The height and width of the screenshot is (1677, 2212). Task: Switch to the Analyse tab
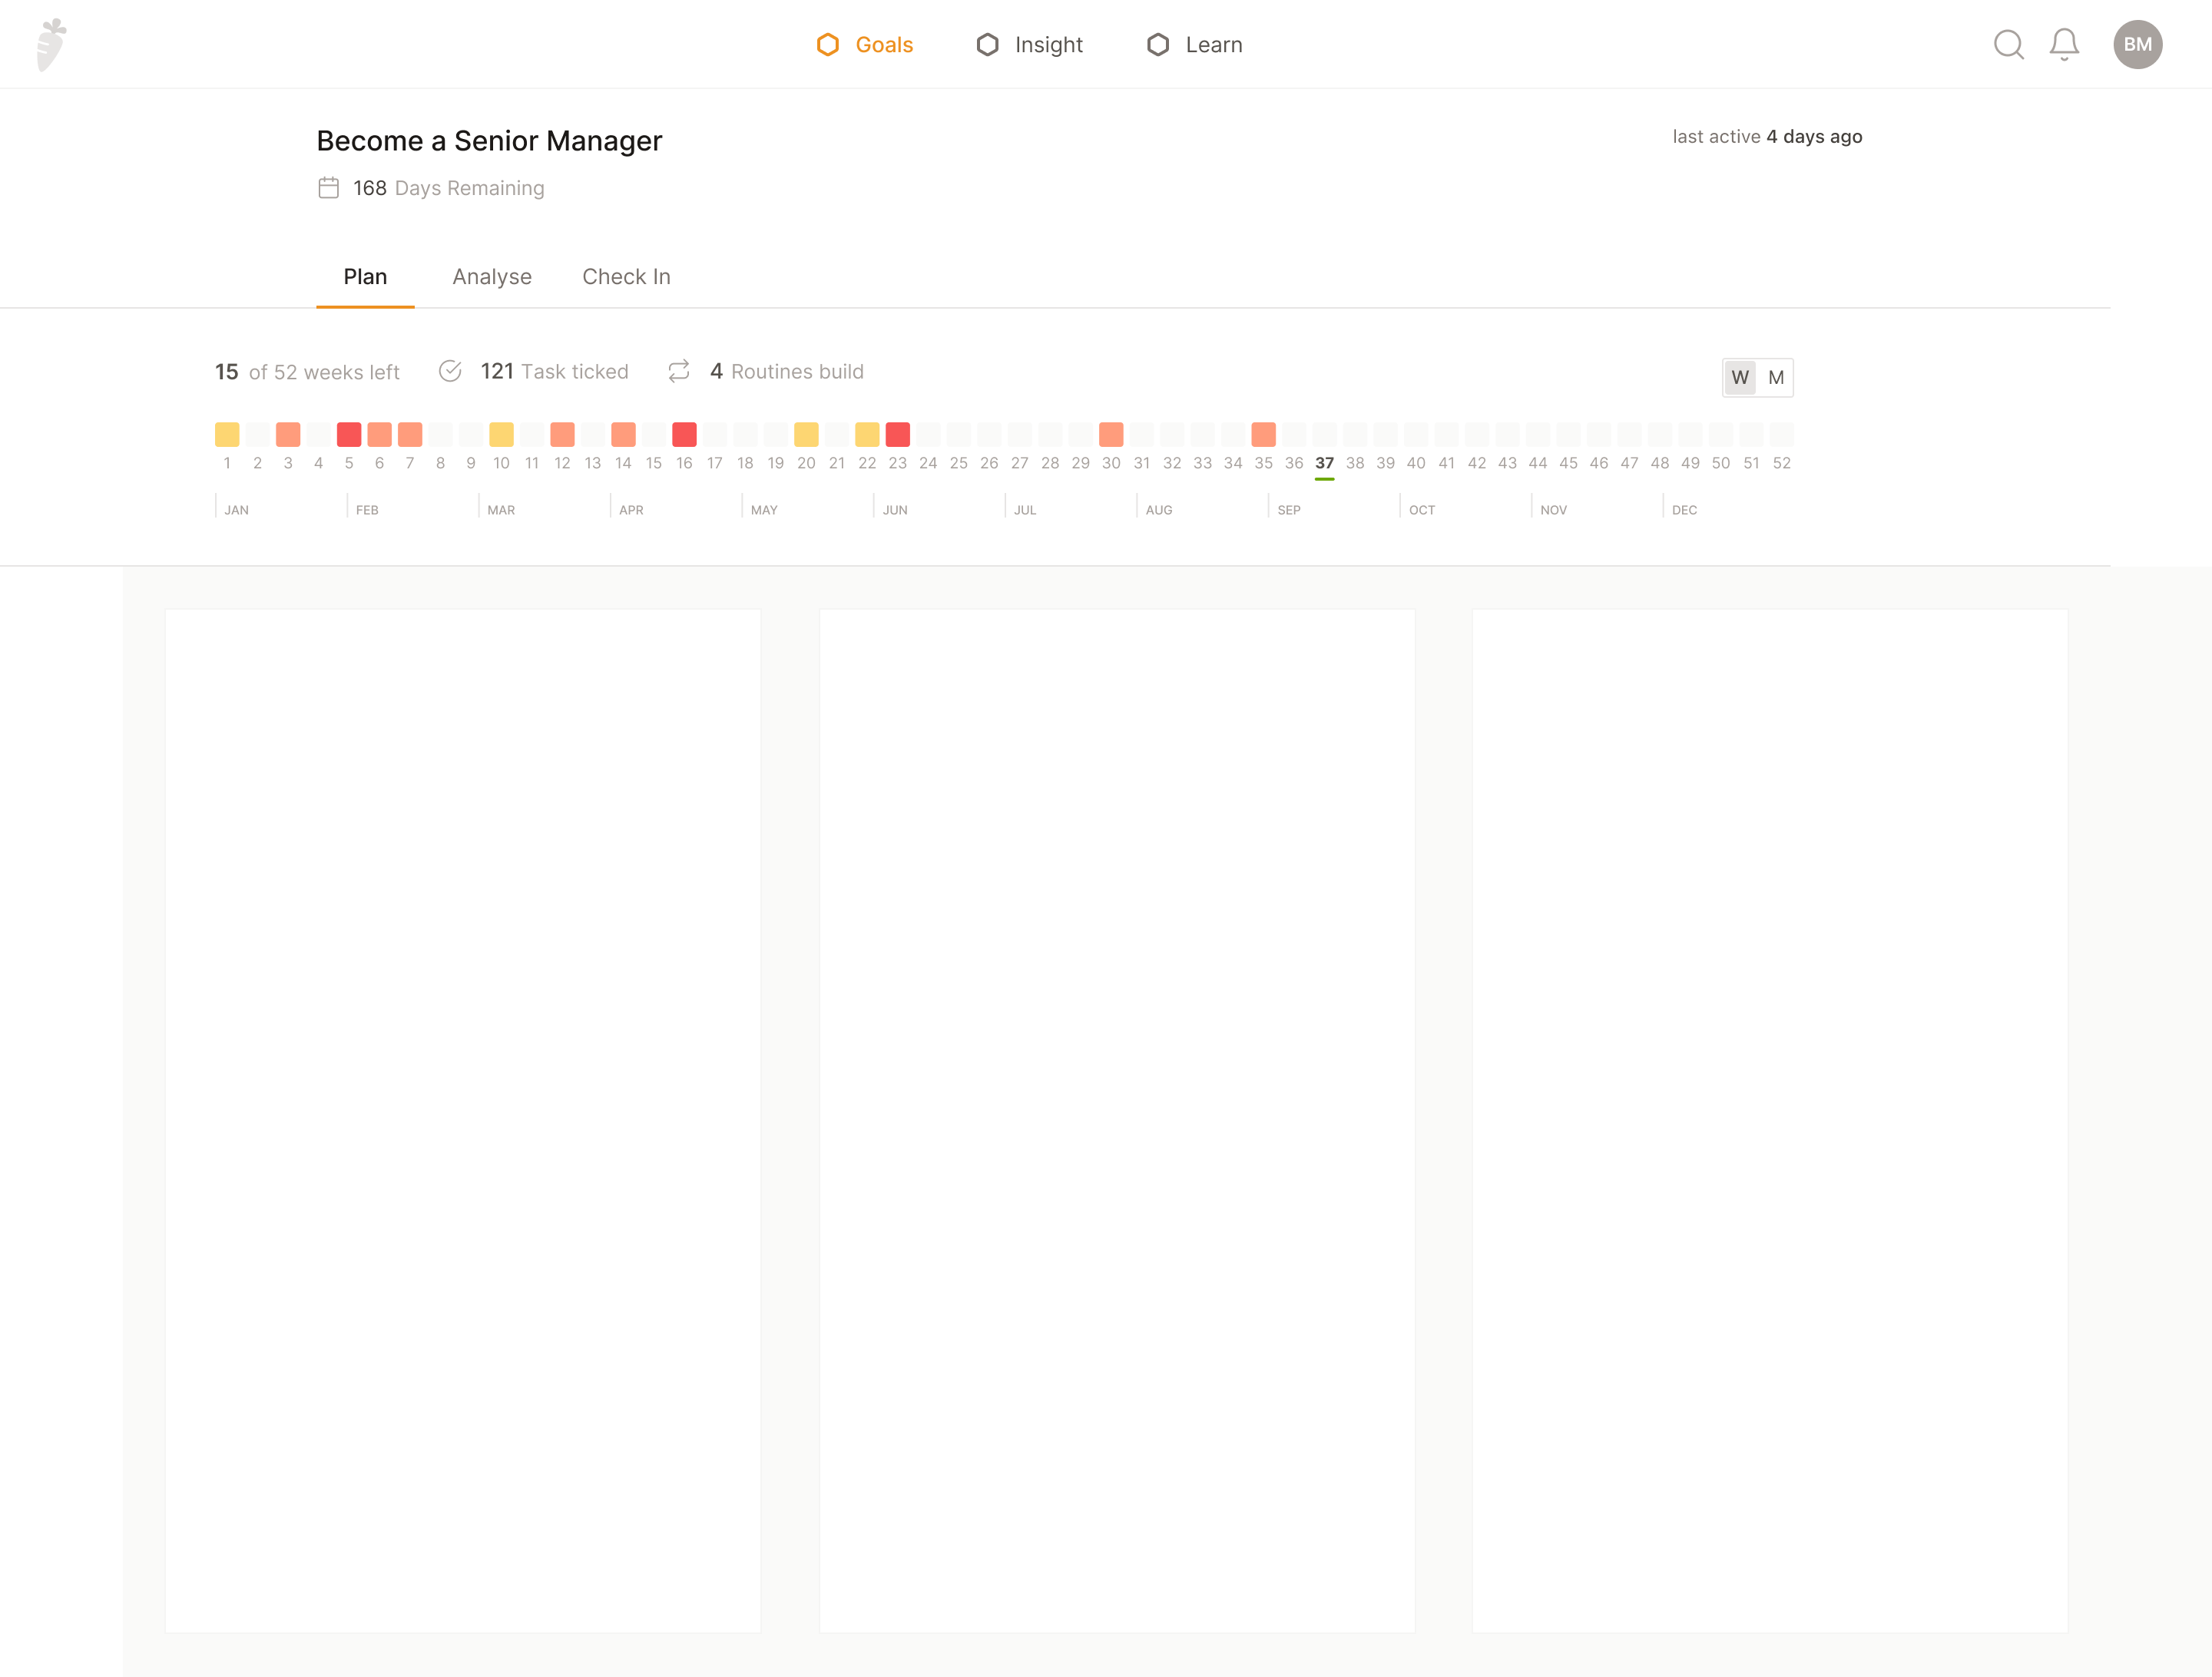(492, 277)
